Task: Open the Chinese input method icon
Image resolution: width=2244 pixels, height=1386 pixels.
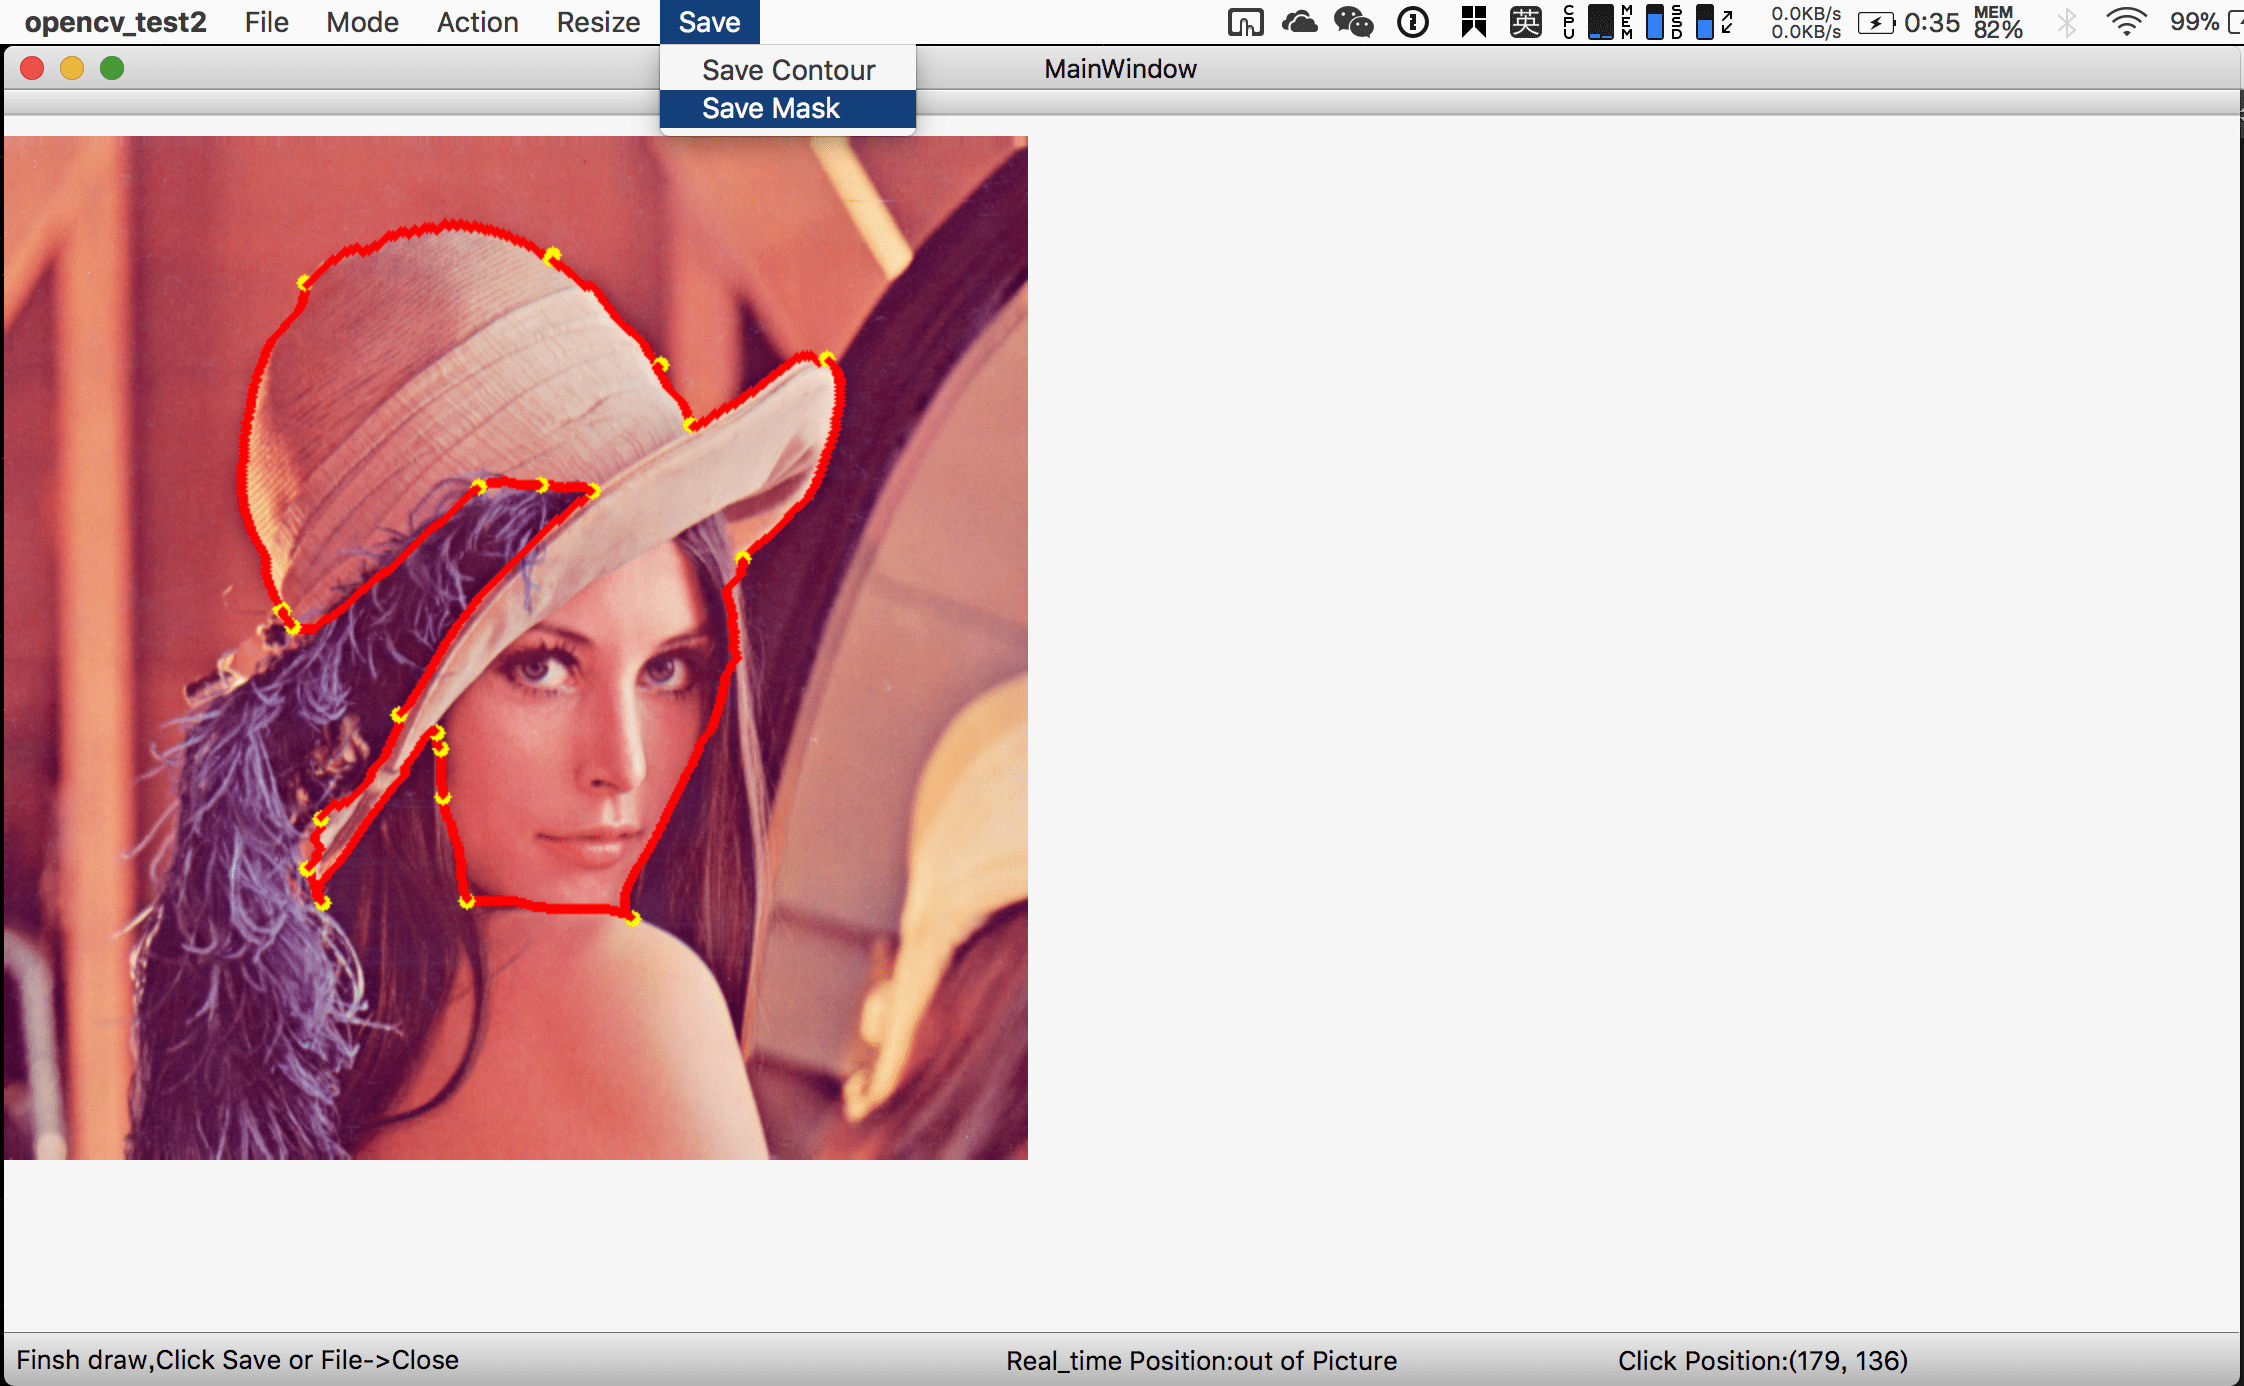Action: click(1525, 22)
